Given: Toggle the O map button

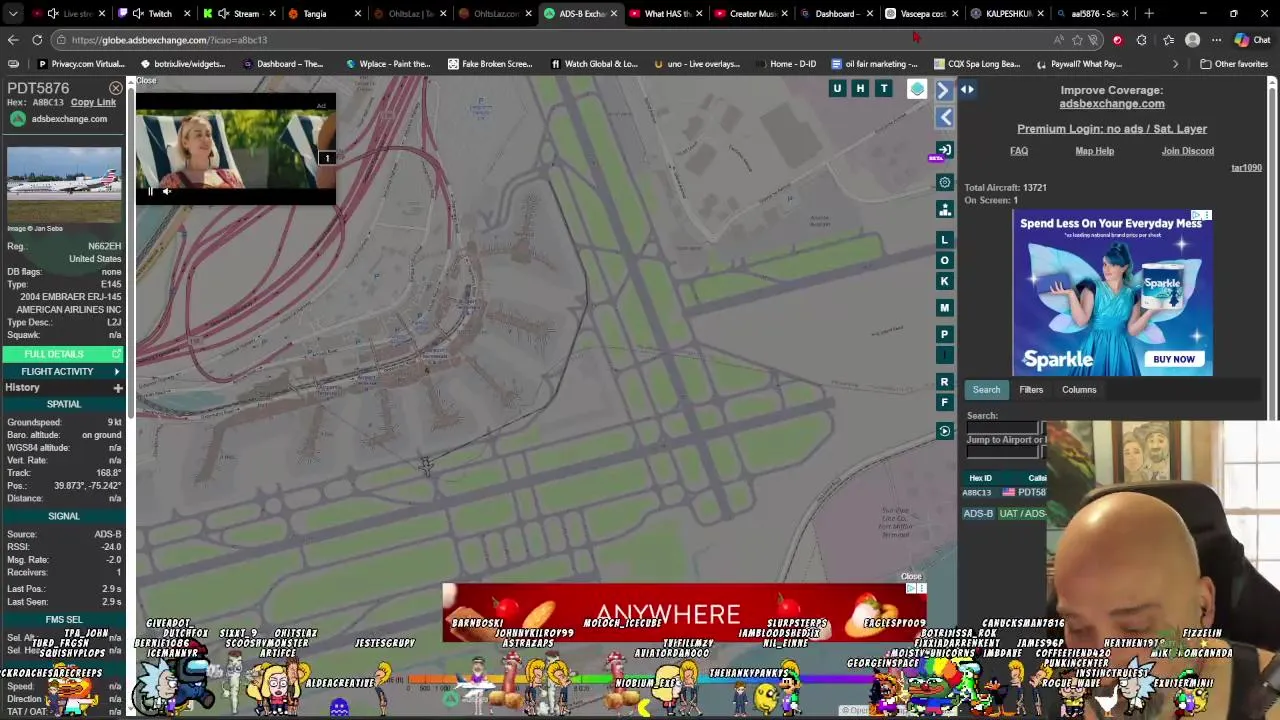Looking at the screenshot, I should pyautogui.click(x=944, y=261).
